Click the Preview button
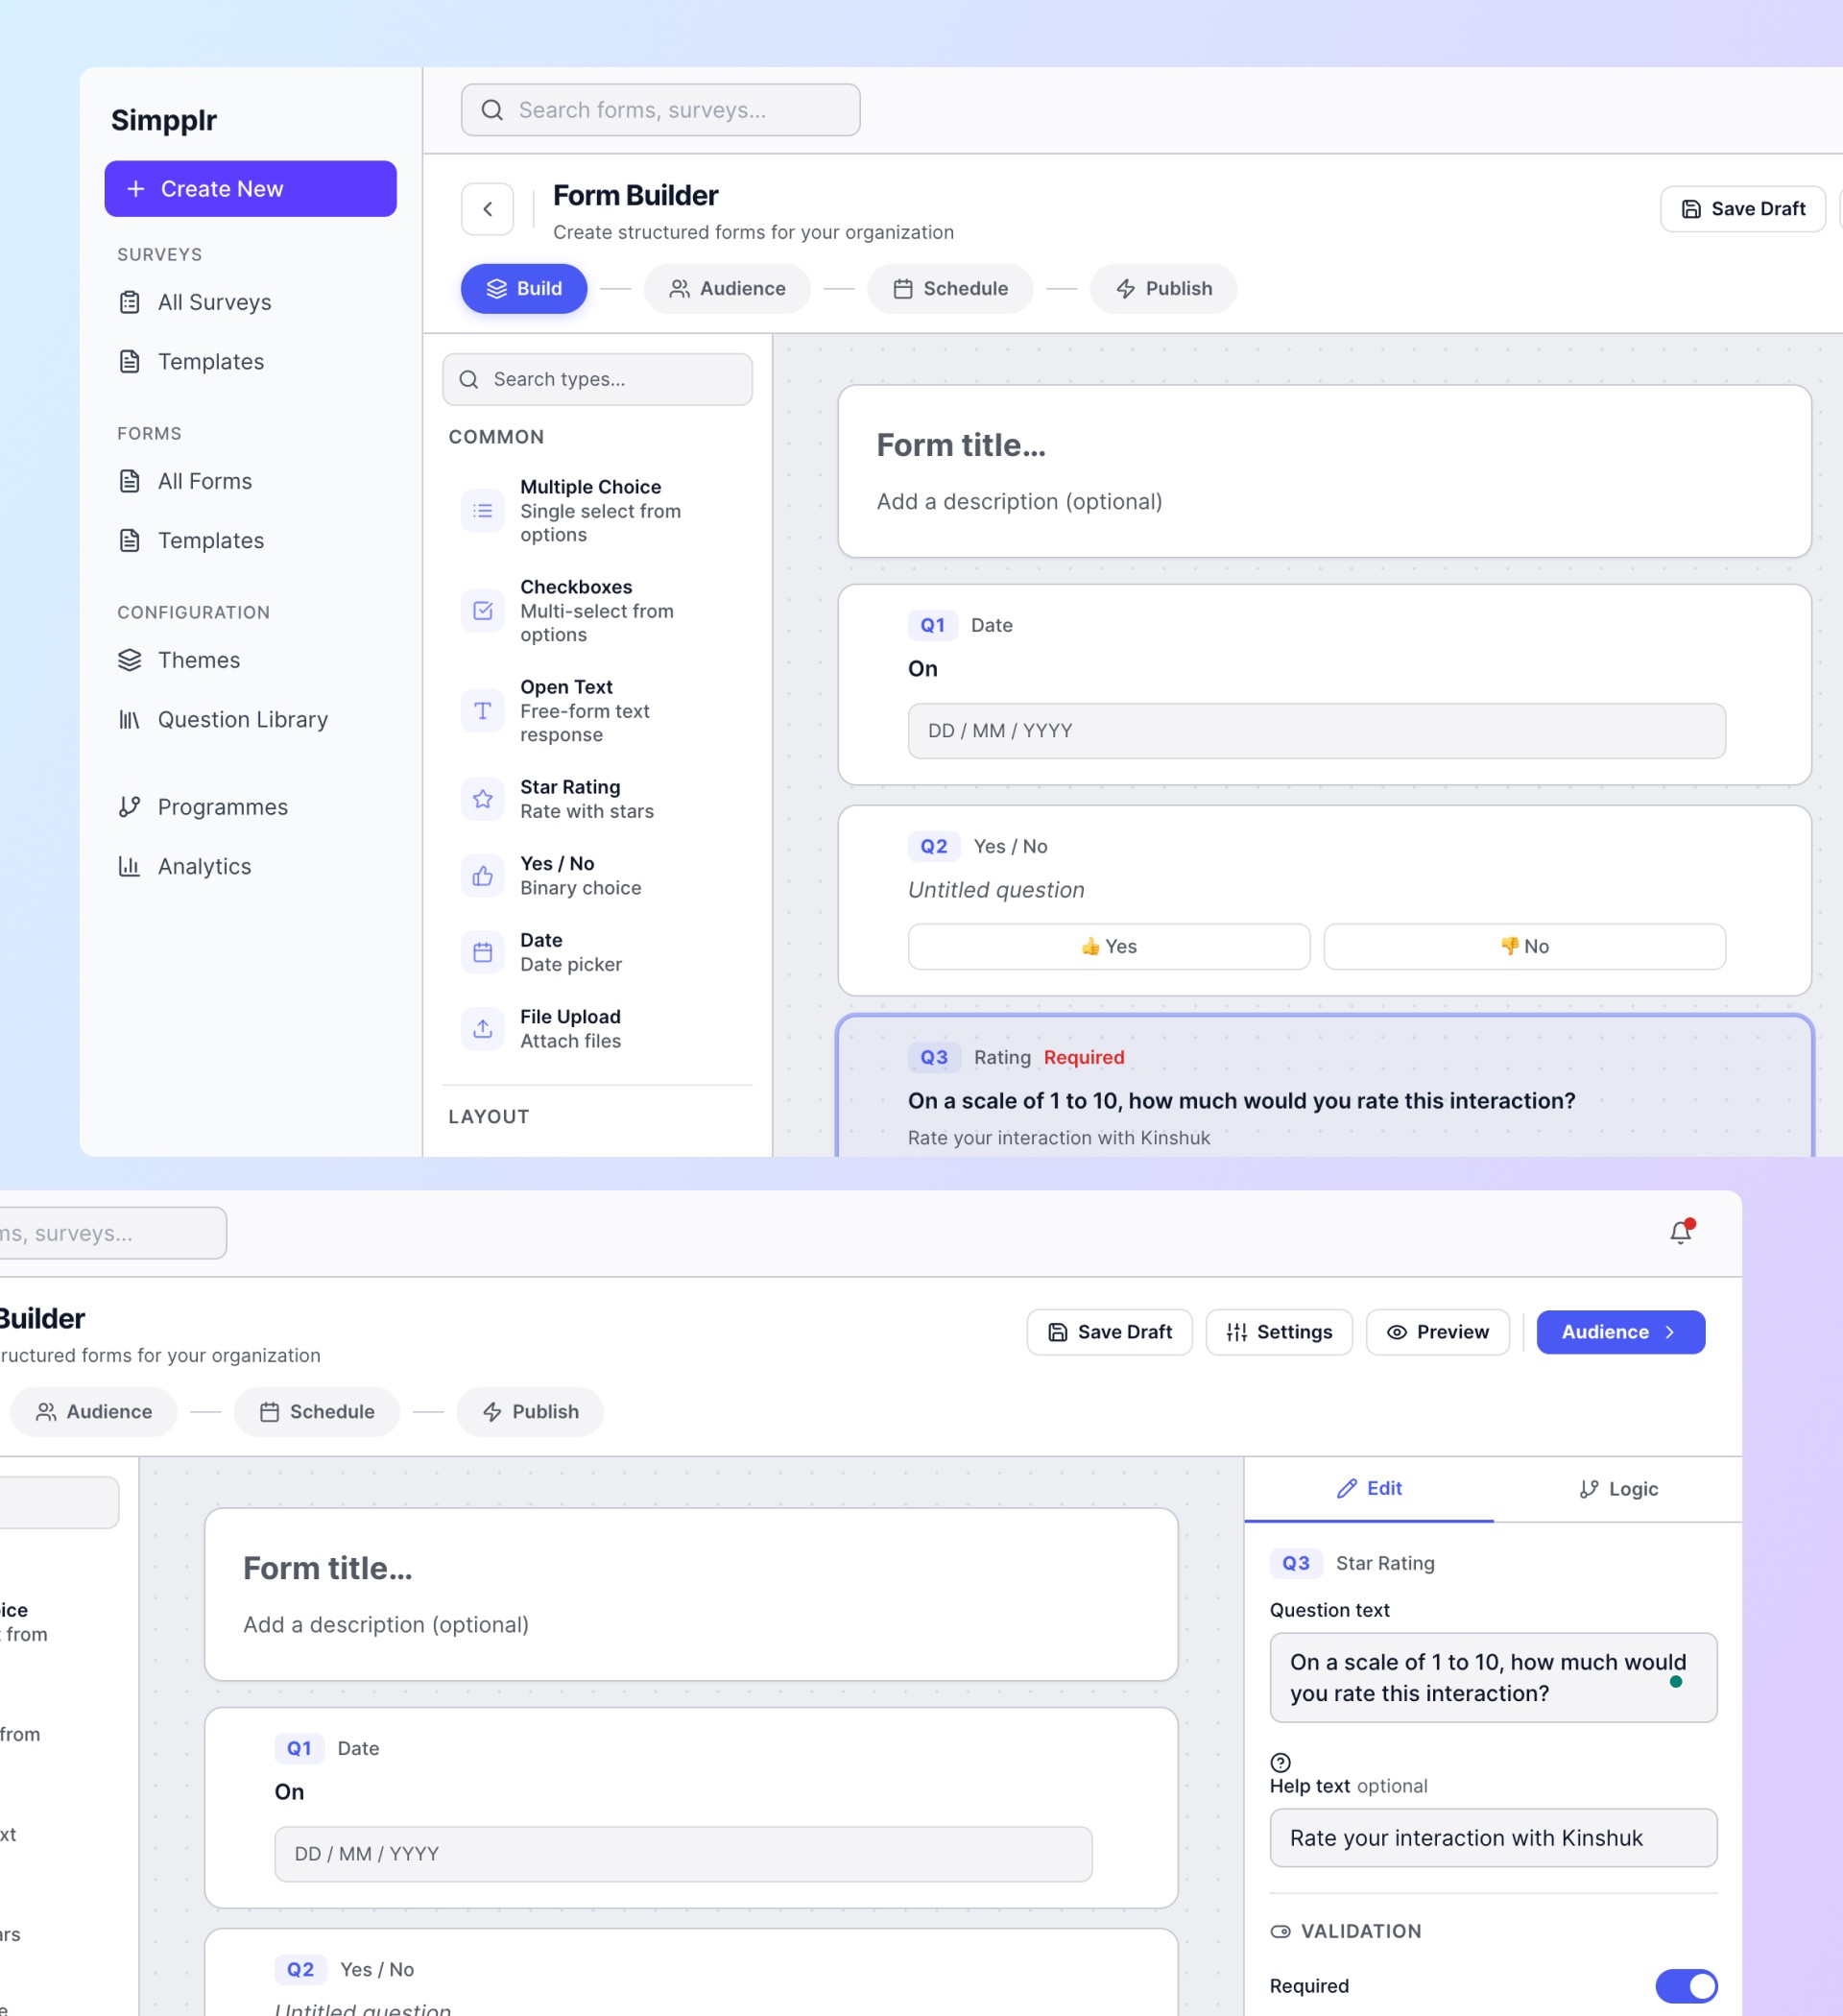Screen dimensions: 1843x2016 (1437, 1332)
